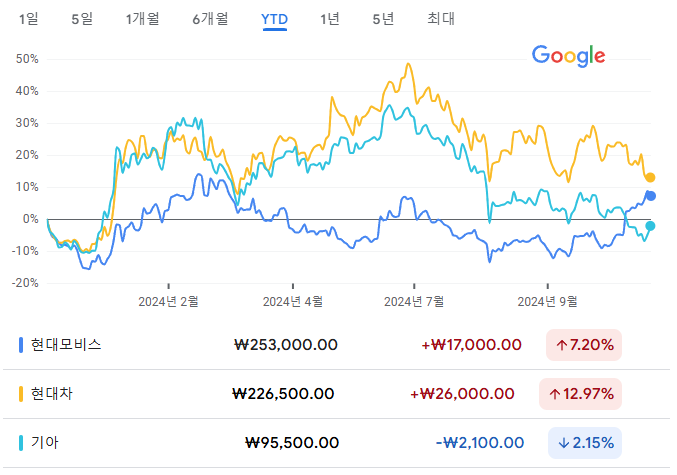
Task: Click the 0% y-axis label
Action: [31, 219]
